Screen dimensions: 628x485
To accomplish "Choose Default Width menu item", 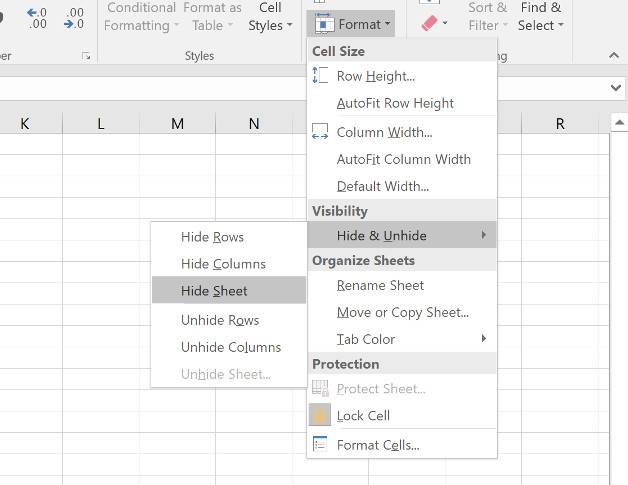I will point(402,186).
